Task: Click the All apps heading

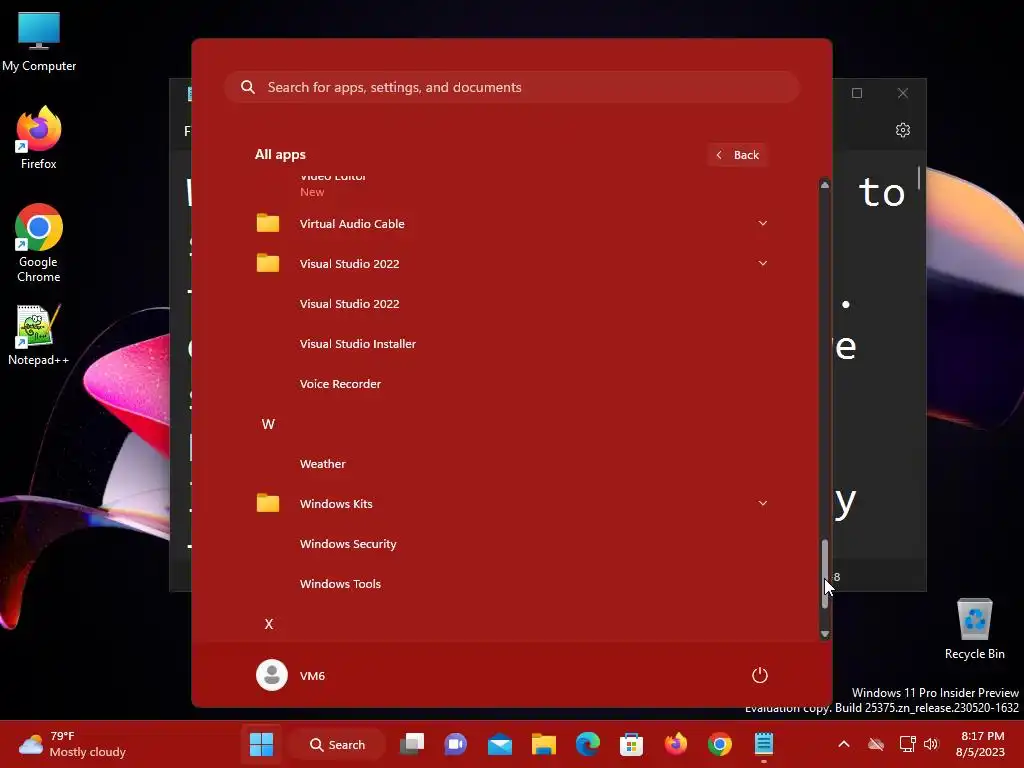Action: 280,155
